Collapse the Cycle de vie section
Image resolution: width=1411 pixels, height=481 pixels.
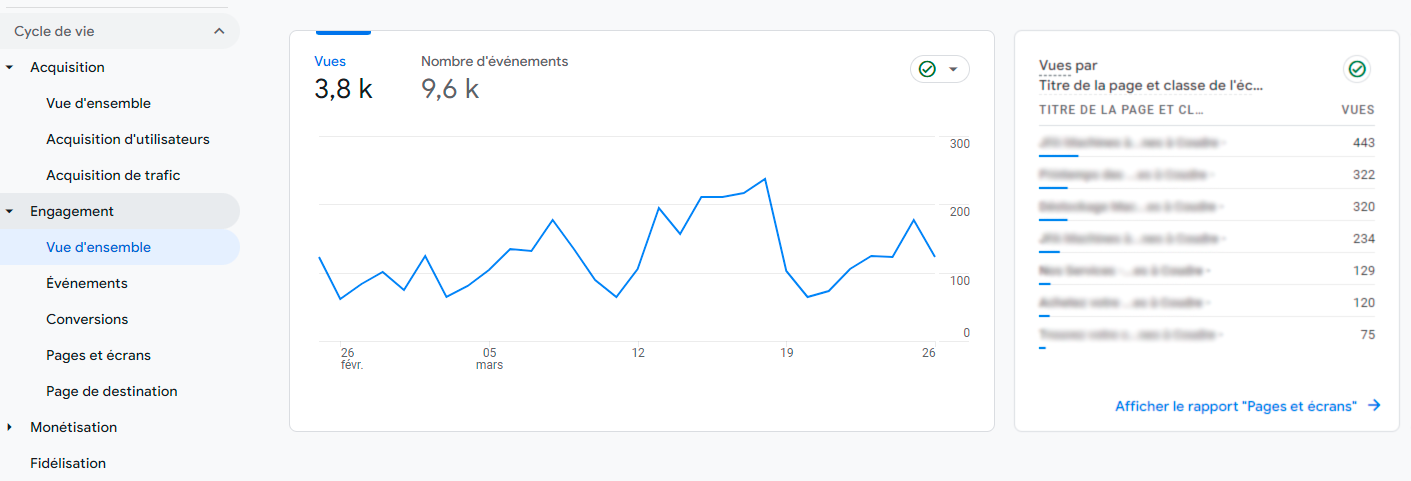click(x=219, y=32)
